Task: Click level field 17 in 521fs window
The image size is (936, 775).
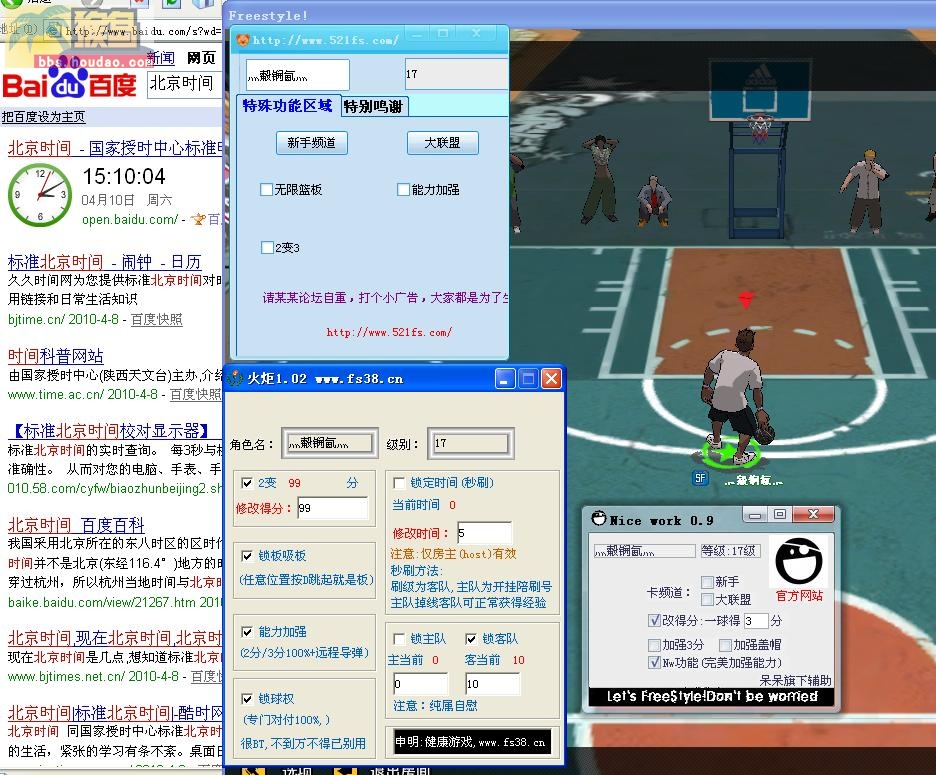Action: click(457, 74)
